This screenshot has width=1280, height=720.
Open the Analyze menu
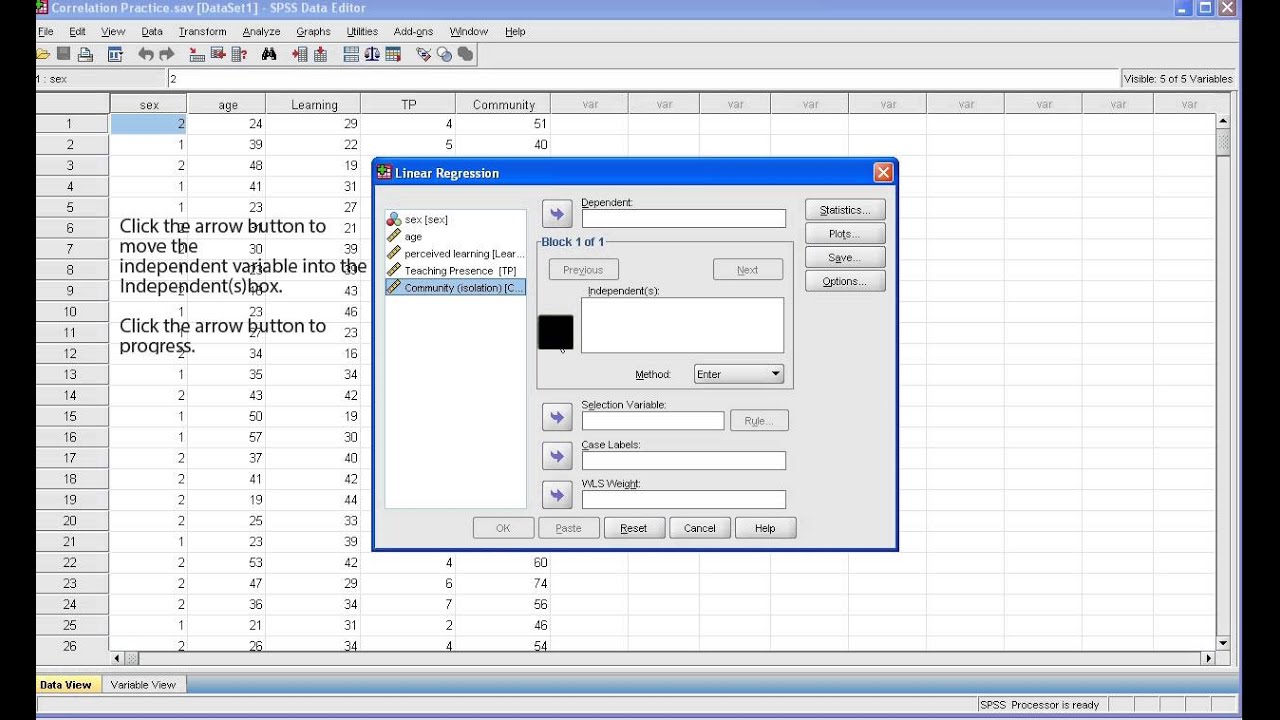[x=261, y=32]
